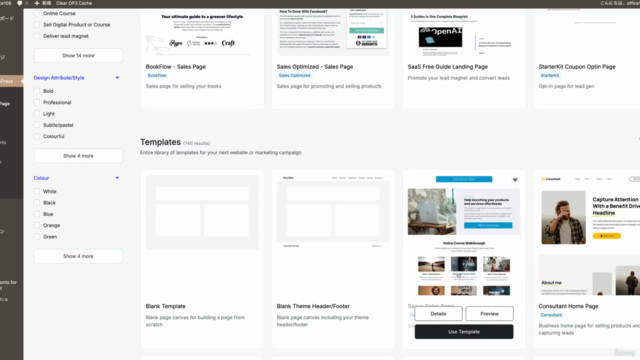Select the Colourful style checkbox

37,136
